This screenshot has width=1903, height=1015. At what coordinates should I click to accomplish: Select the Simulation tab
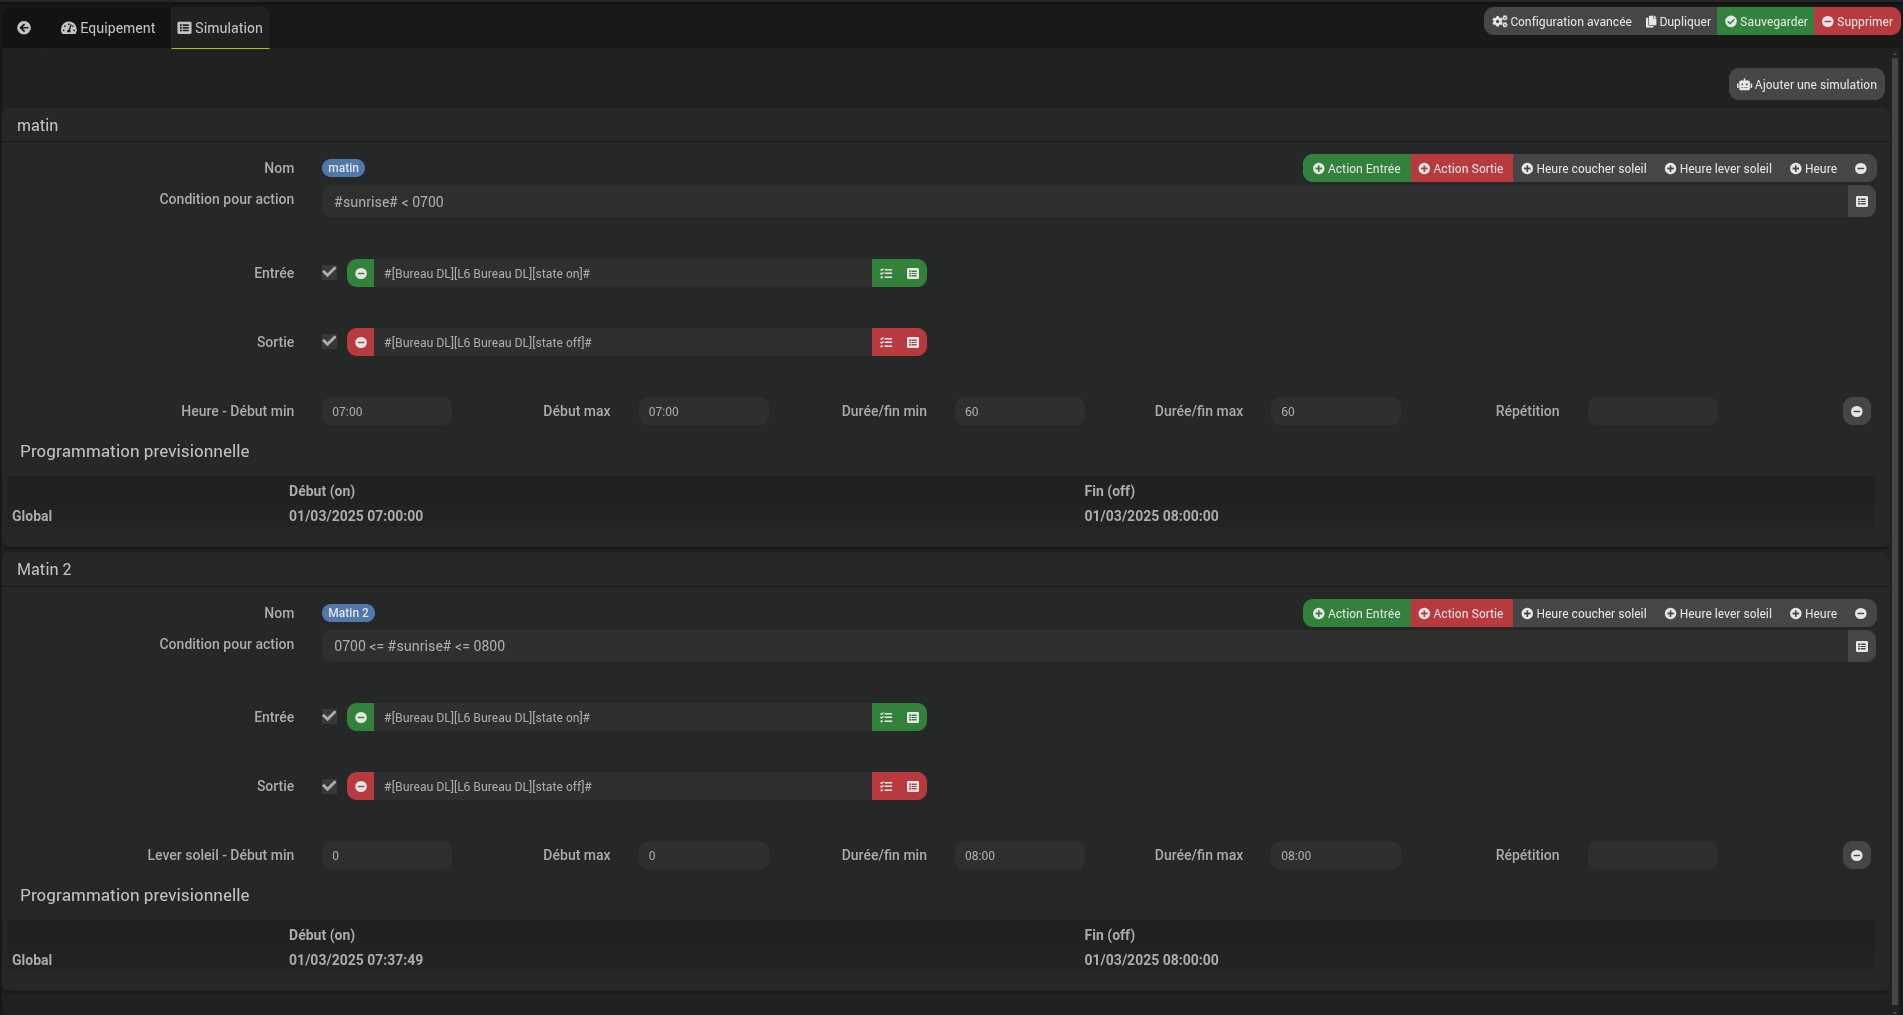[x=220, y=28]
